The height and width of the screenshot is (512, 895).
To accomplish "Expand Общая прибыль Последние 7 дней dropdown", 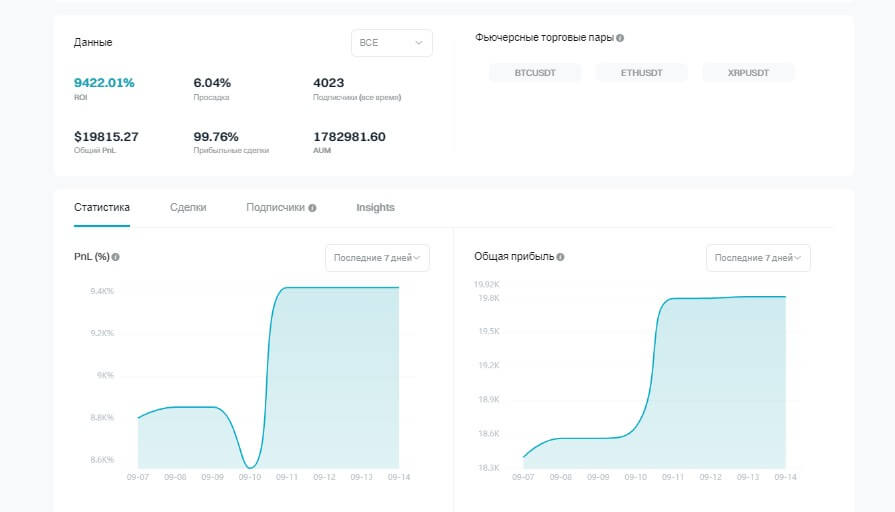I will (x=758, y=258).
